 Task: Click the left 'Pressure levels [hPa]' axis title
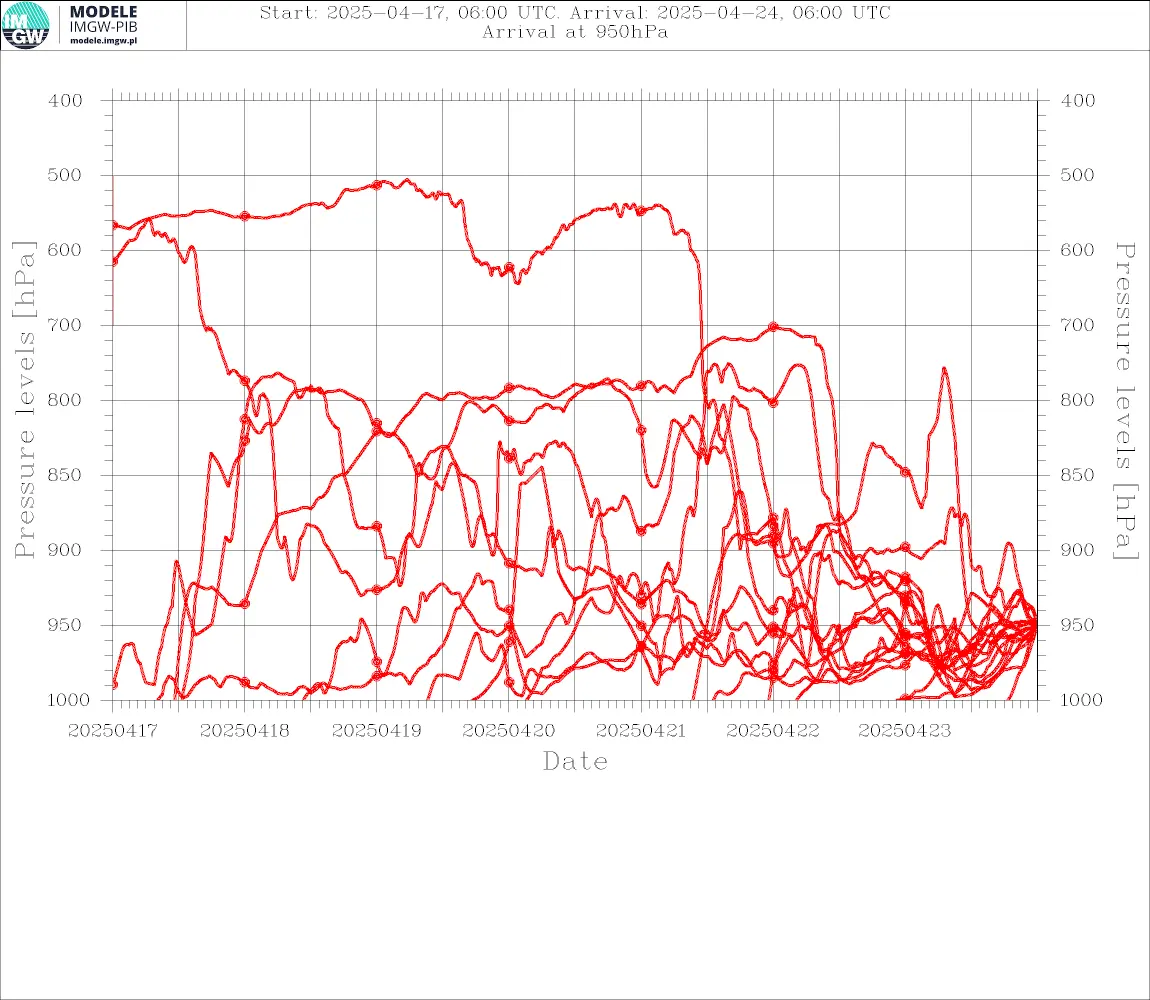[25, 400]
